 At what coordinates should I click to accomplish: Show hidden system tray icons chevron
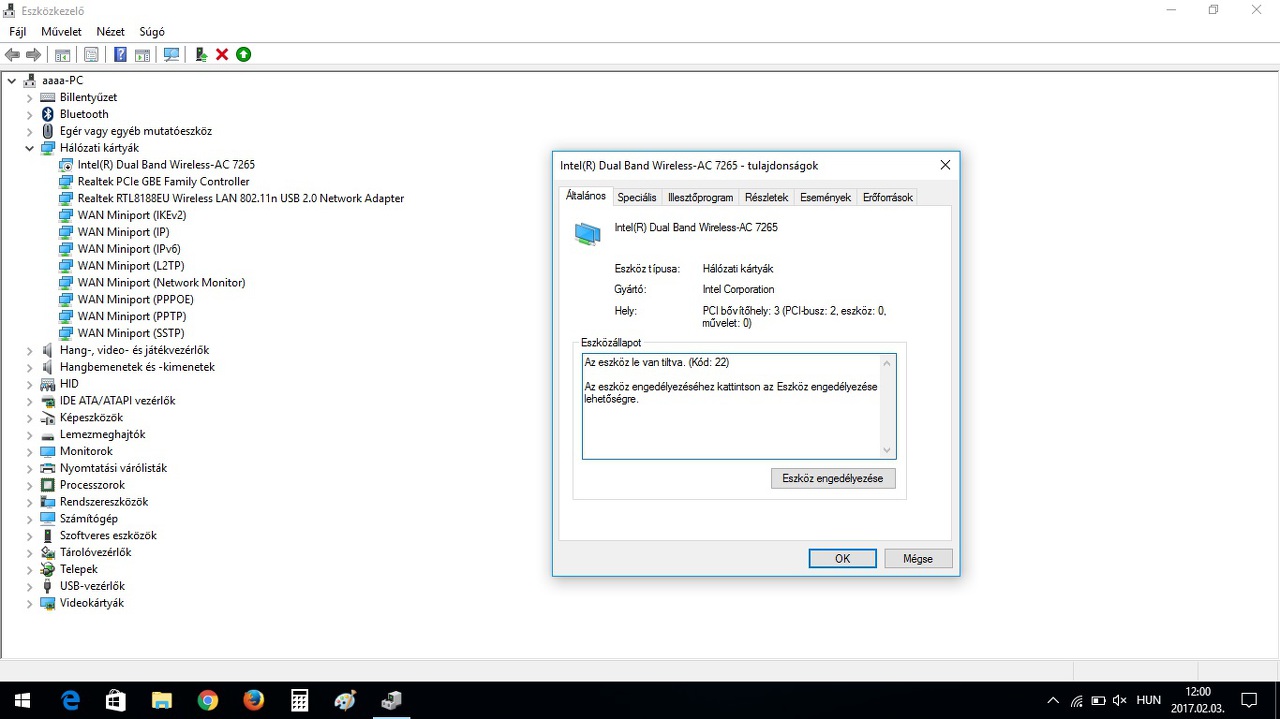[x=1052, y=700]
